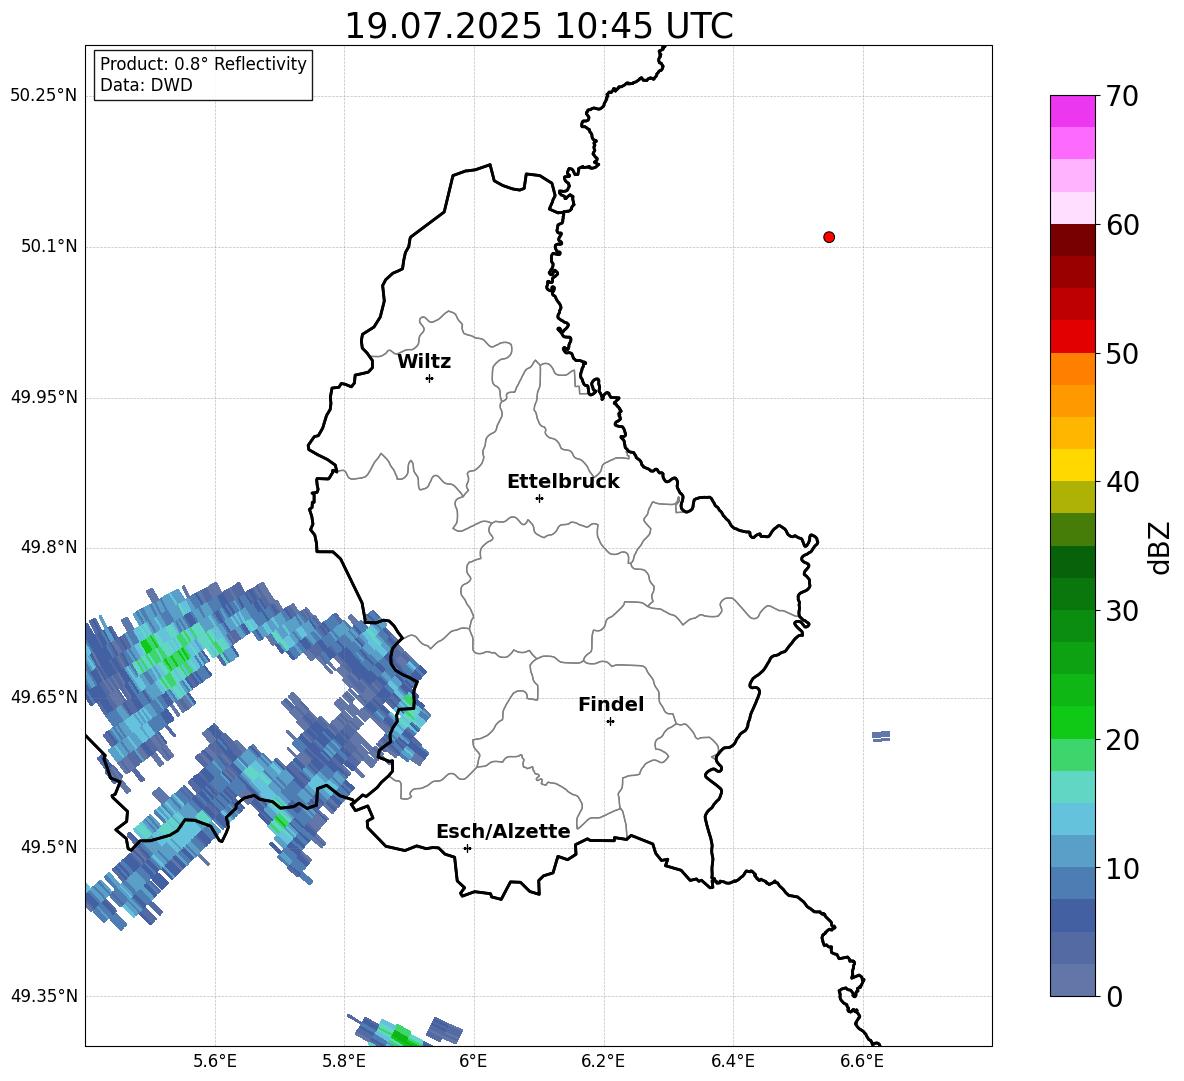The image size is (1184, 1081).
Task: Click the "50.25°N" latitude tick label
Action: pyautogui.click(x=43, y=96)
